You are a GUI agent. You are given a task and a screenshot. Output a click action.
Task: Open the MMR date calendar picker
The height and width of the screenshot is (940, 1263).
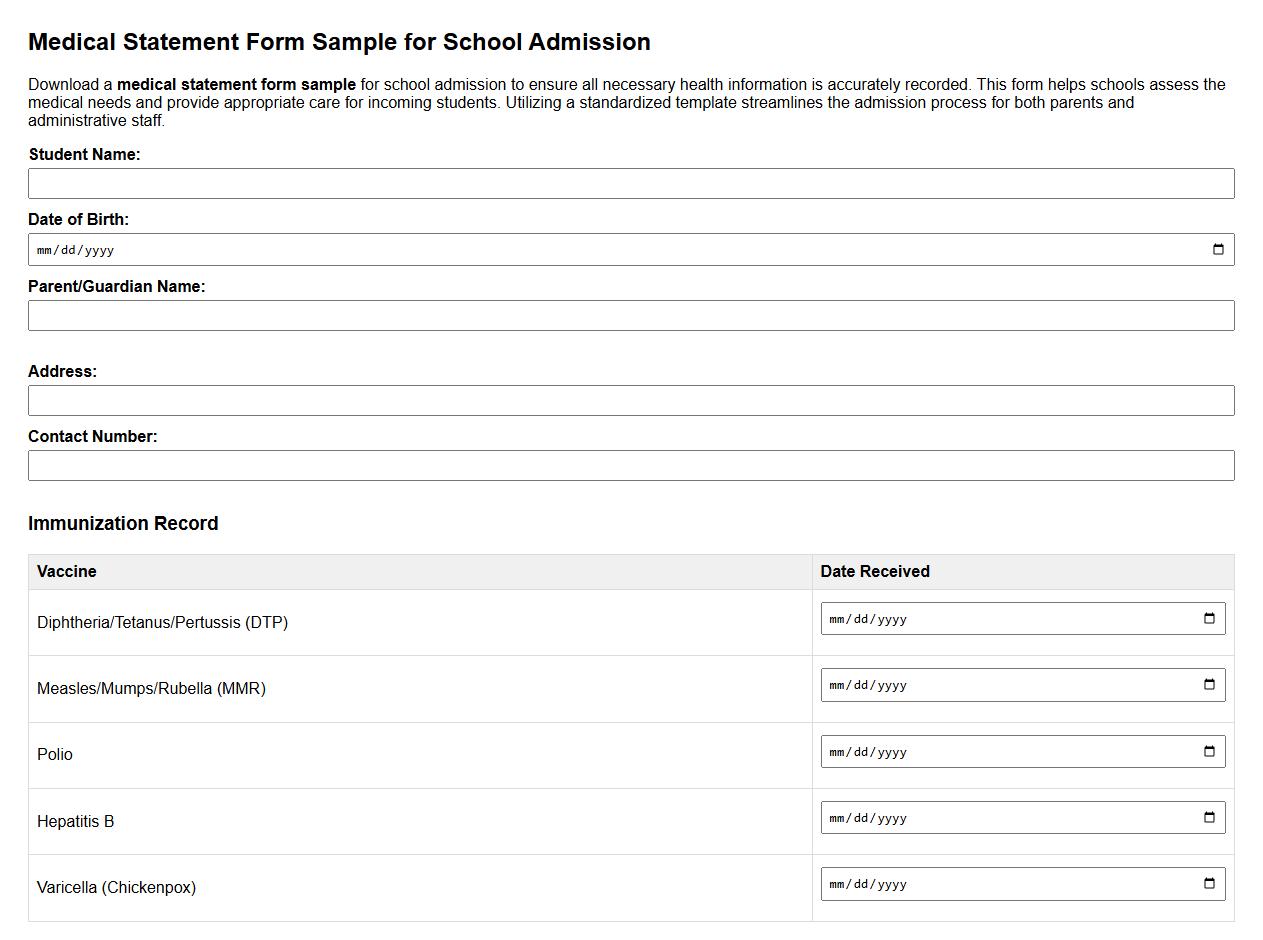[1209, 684]
